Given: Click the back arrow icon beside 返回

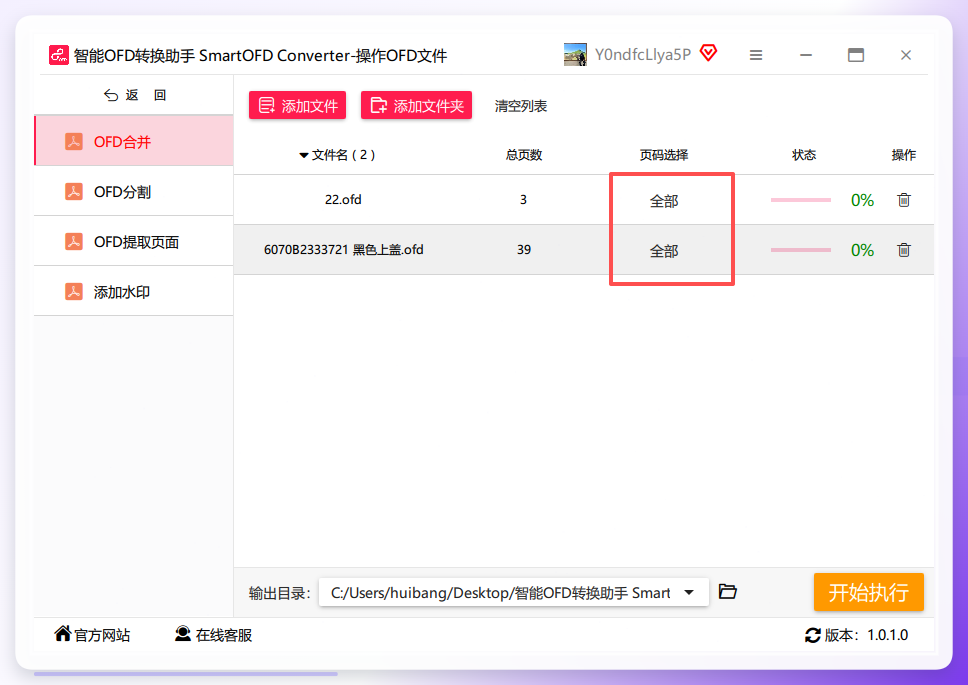Looking at the screenshot, I should click(111, 95).
